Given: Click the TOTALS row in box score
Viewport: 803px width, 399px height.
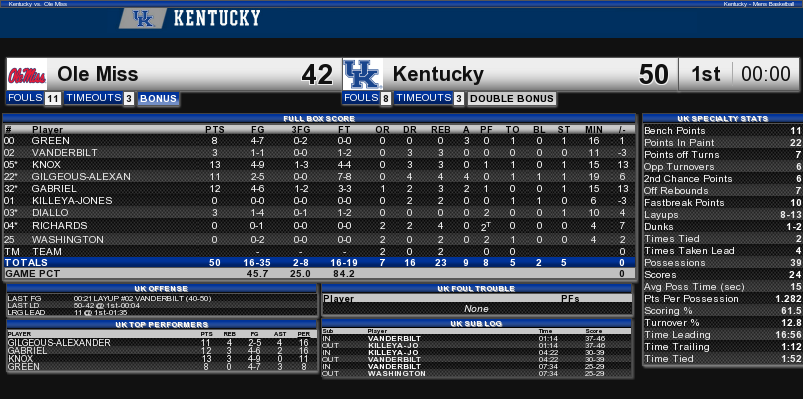Looking at the screenshot, I should (x=319, y=262).
